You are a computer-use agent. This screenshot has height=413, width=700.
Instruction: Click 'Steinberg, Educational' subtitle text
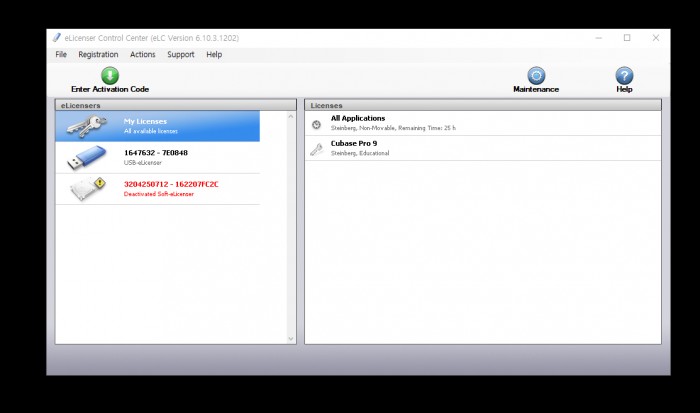(360, 153)
